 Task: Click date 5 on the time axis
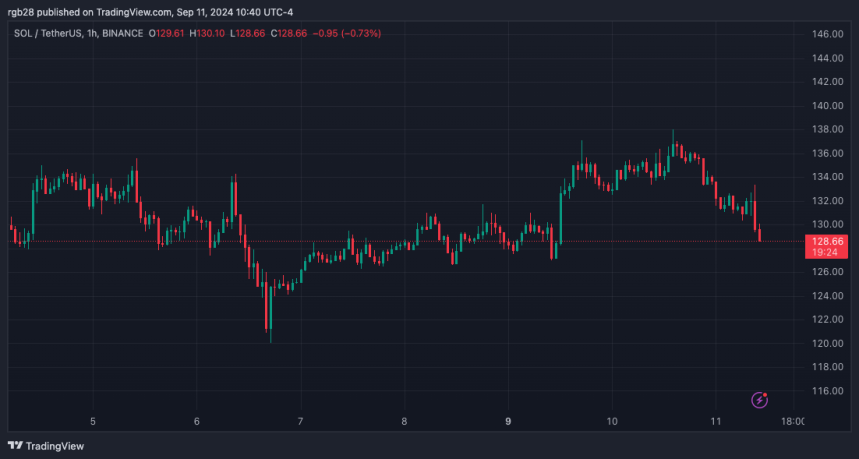pyautogui.click(x=93, y=422)
